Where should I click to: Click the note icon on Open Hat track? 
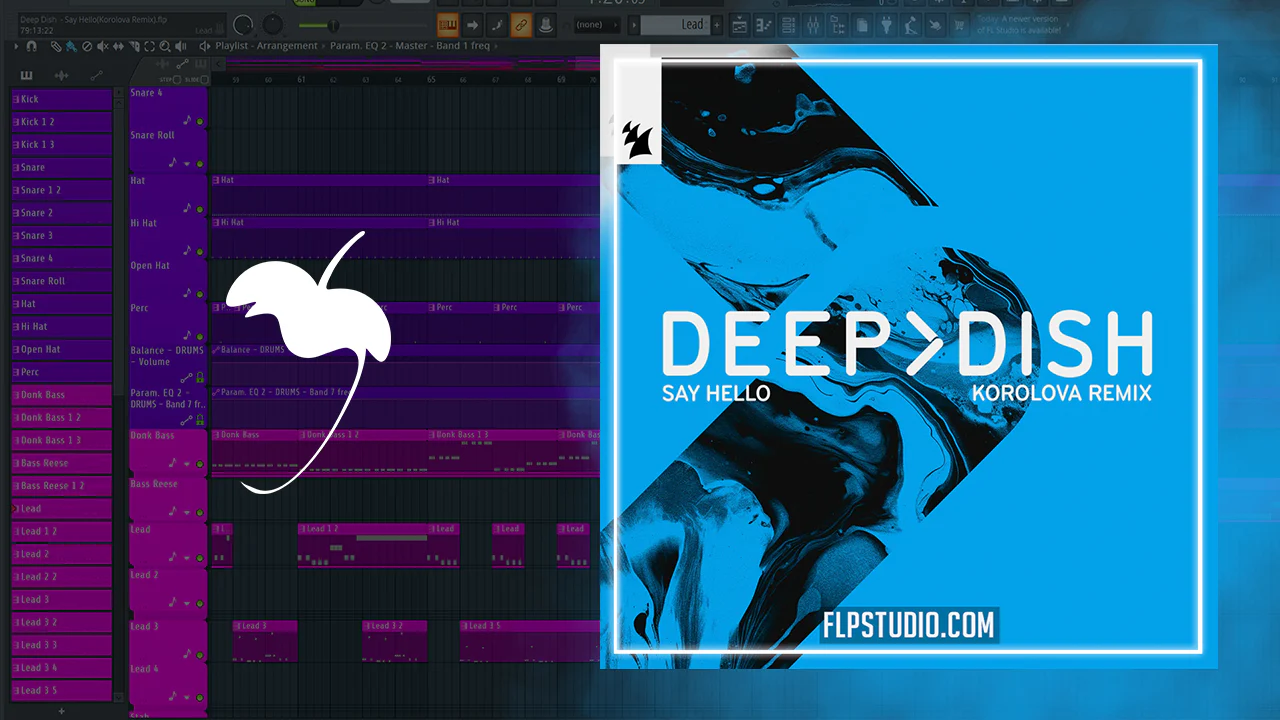pyautogui.click(x=187, y=293)
